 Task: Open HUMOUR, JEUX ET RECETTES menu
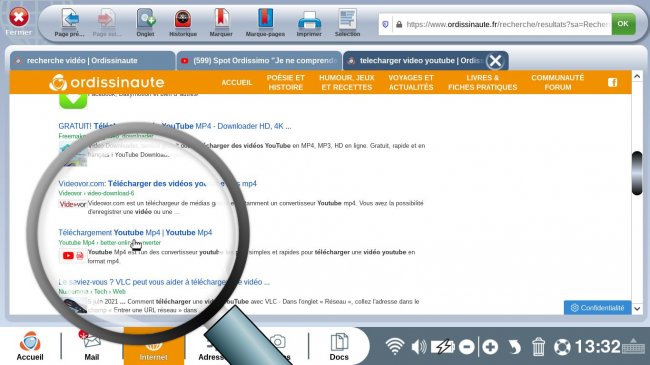pyautogui.click(x=347, y=82)
